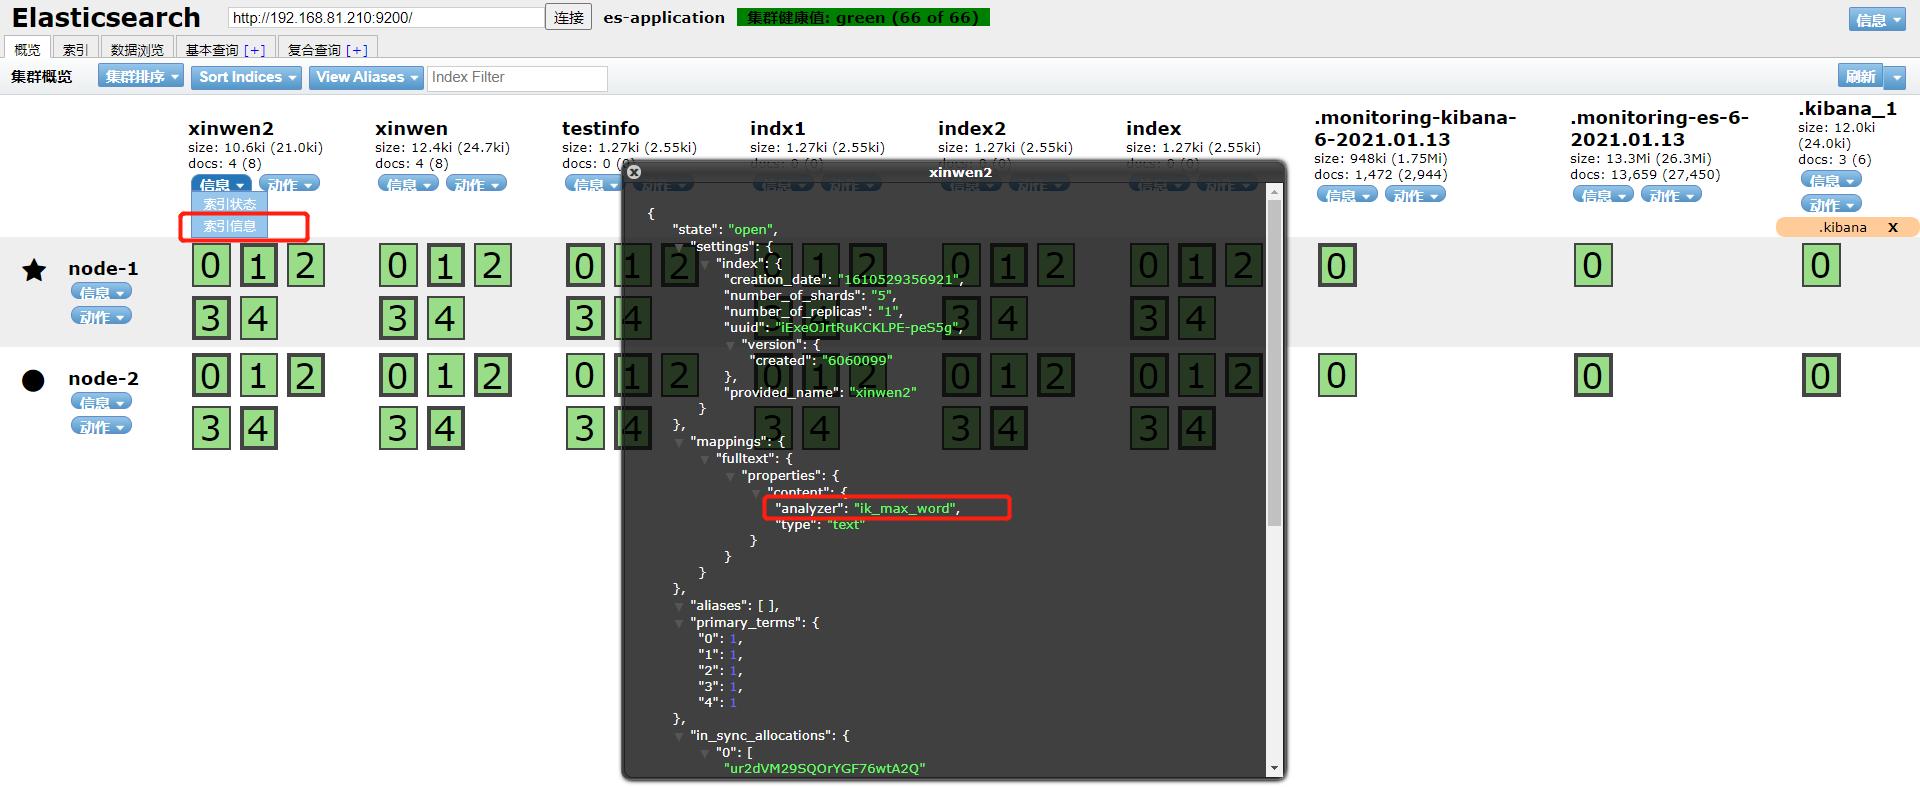Open the top-right 信息 dropdown
This screenshot has height=787, width=1920.
coord(1877,20)
